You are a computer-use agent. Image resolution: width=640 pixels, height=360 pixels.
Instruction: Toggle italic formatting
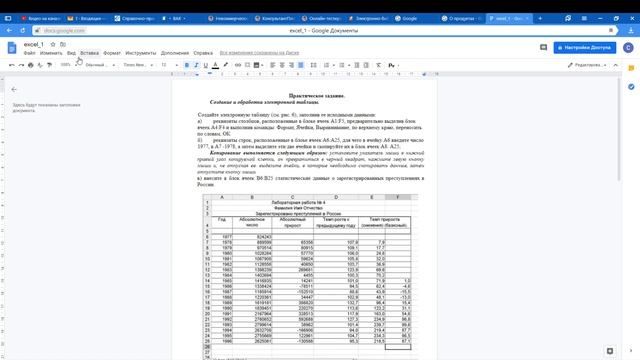(196, 65)
